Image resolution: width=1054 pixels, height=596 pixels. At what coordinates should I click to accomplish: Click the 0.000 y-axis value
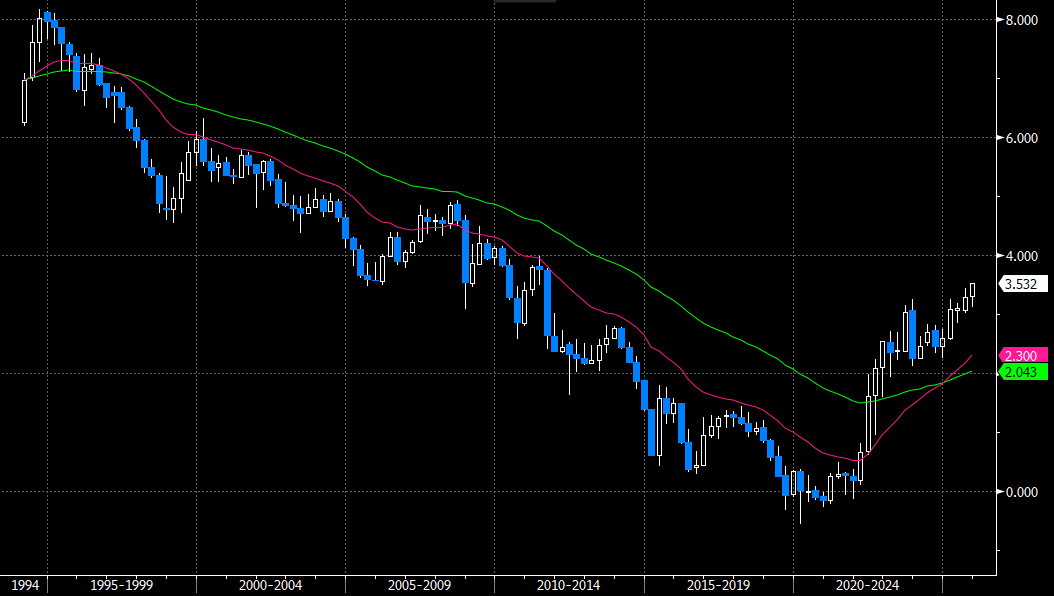point(1021,492)
